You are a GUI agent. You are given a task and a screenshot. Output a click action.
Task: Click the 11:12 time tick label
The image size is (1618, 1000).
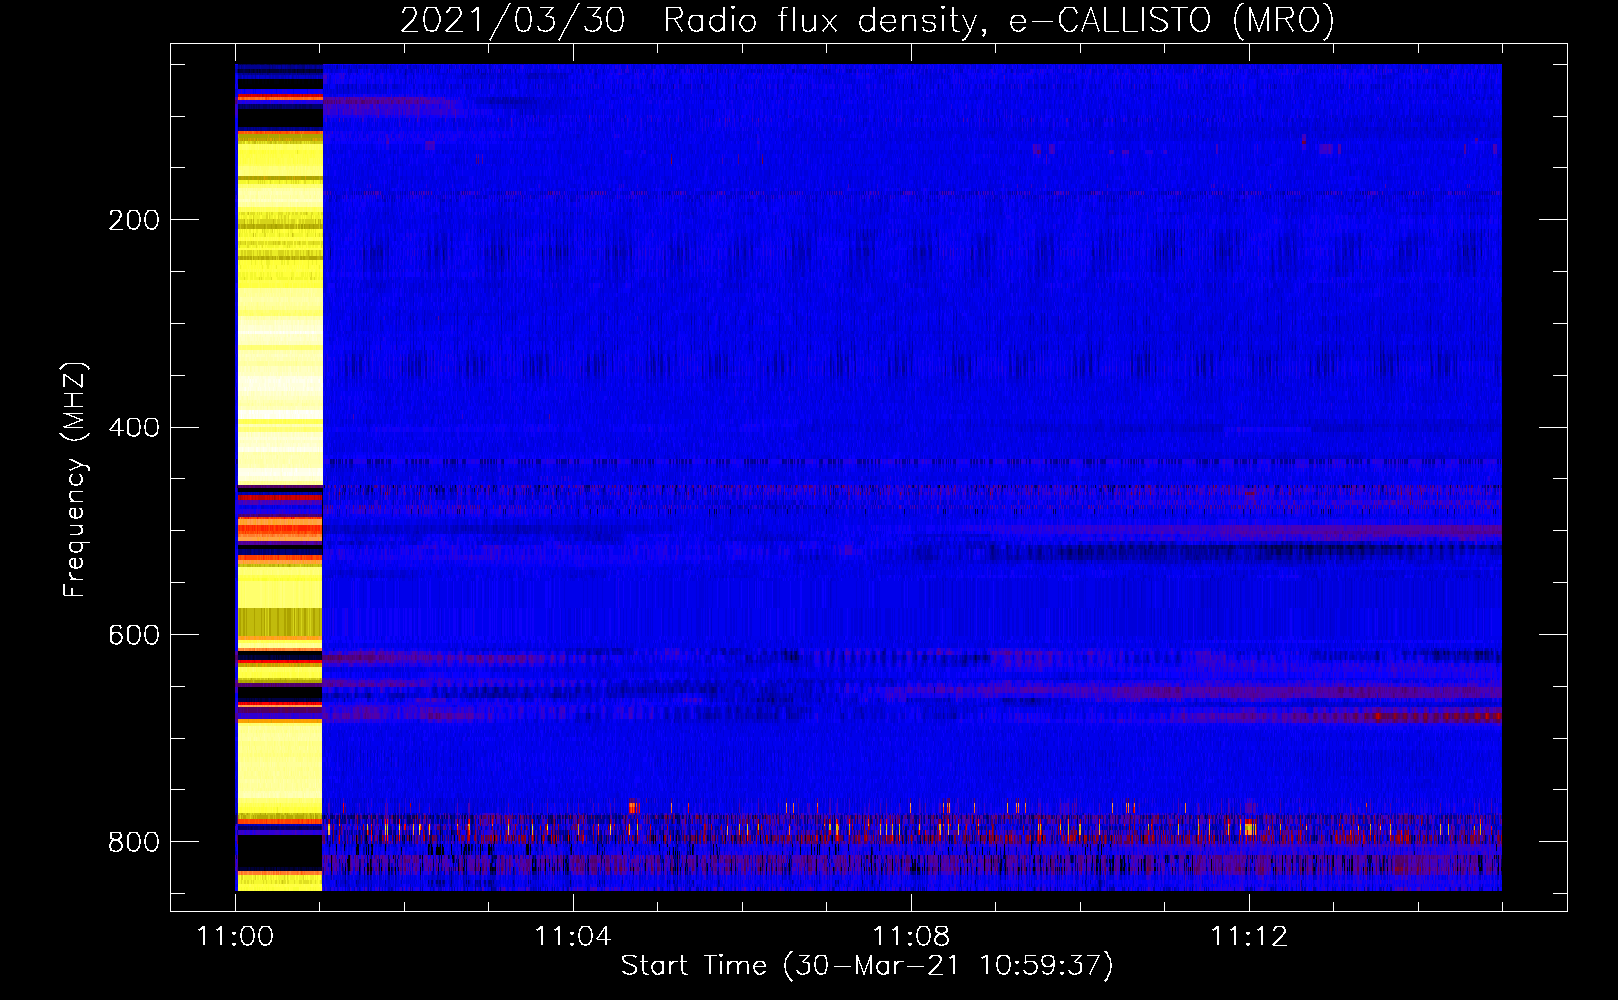pos(1249,937)
